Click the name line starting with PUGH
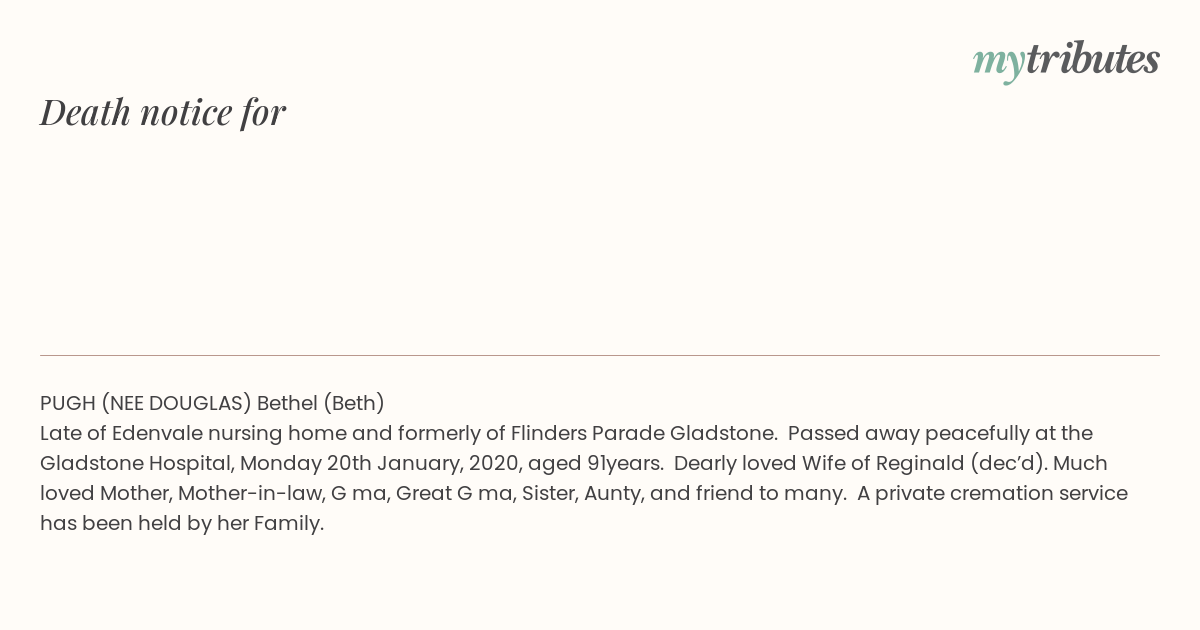The image size is (1200, 630). point(212,403)
